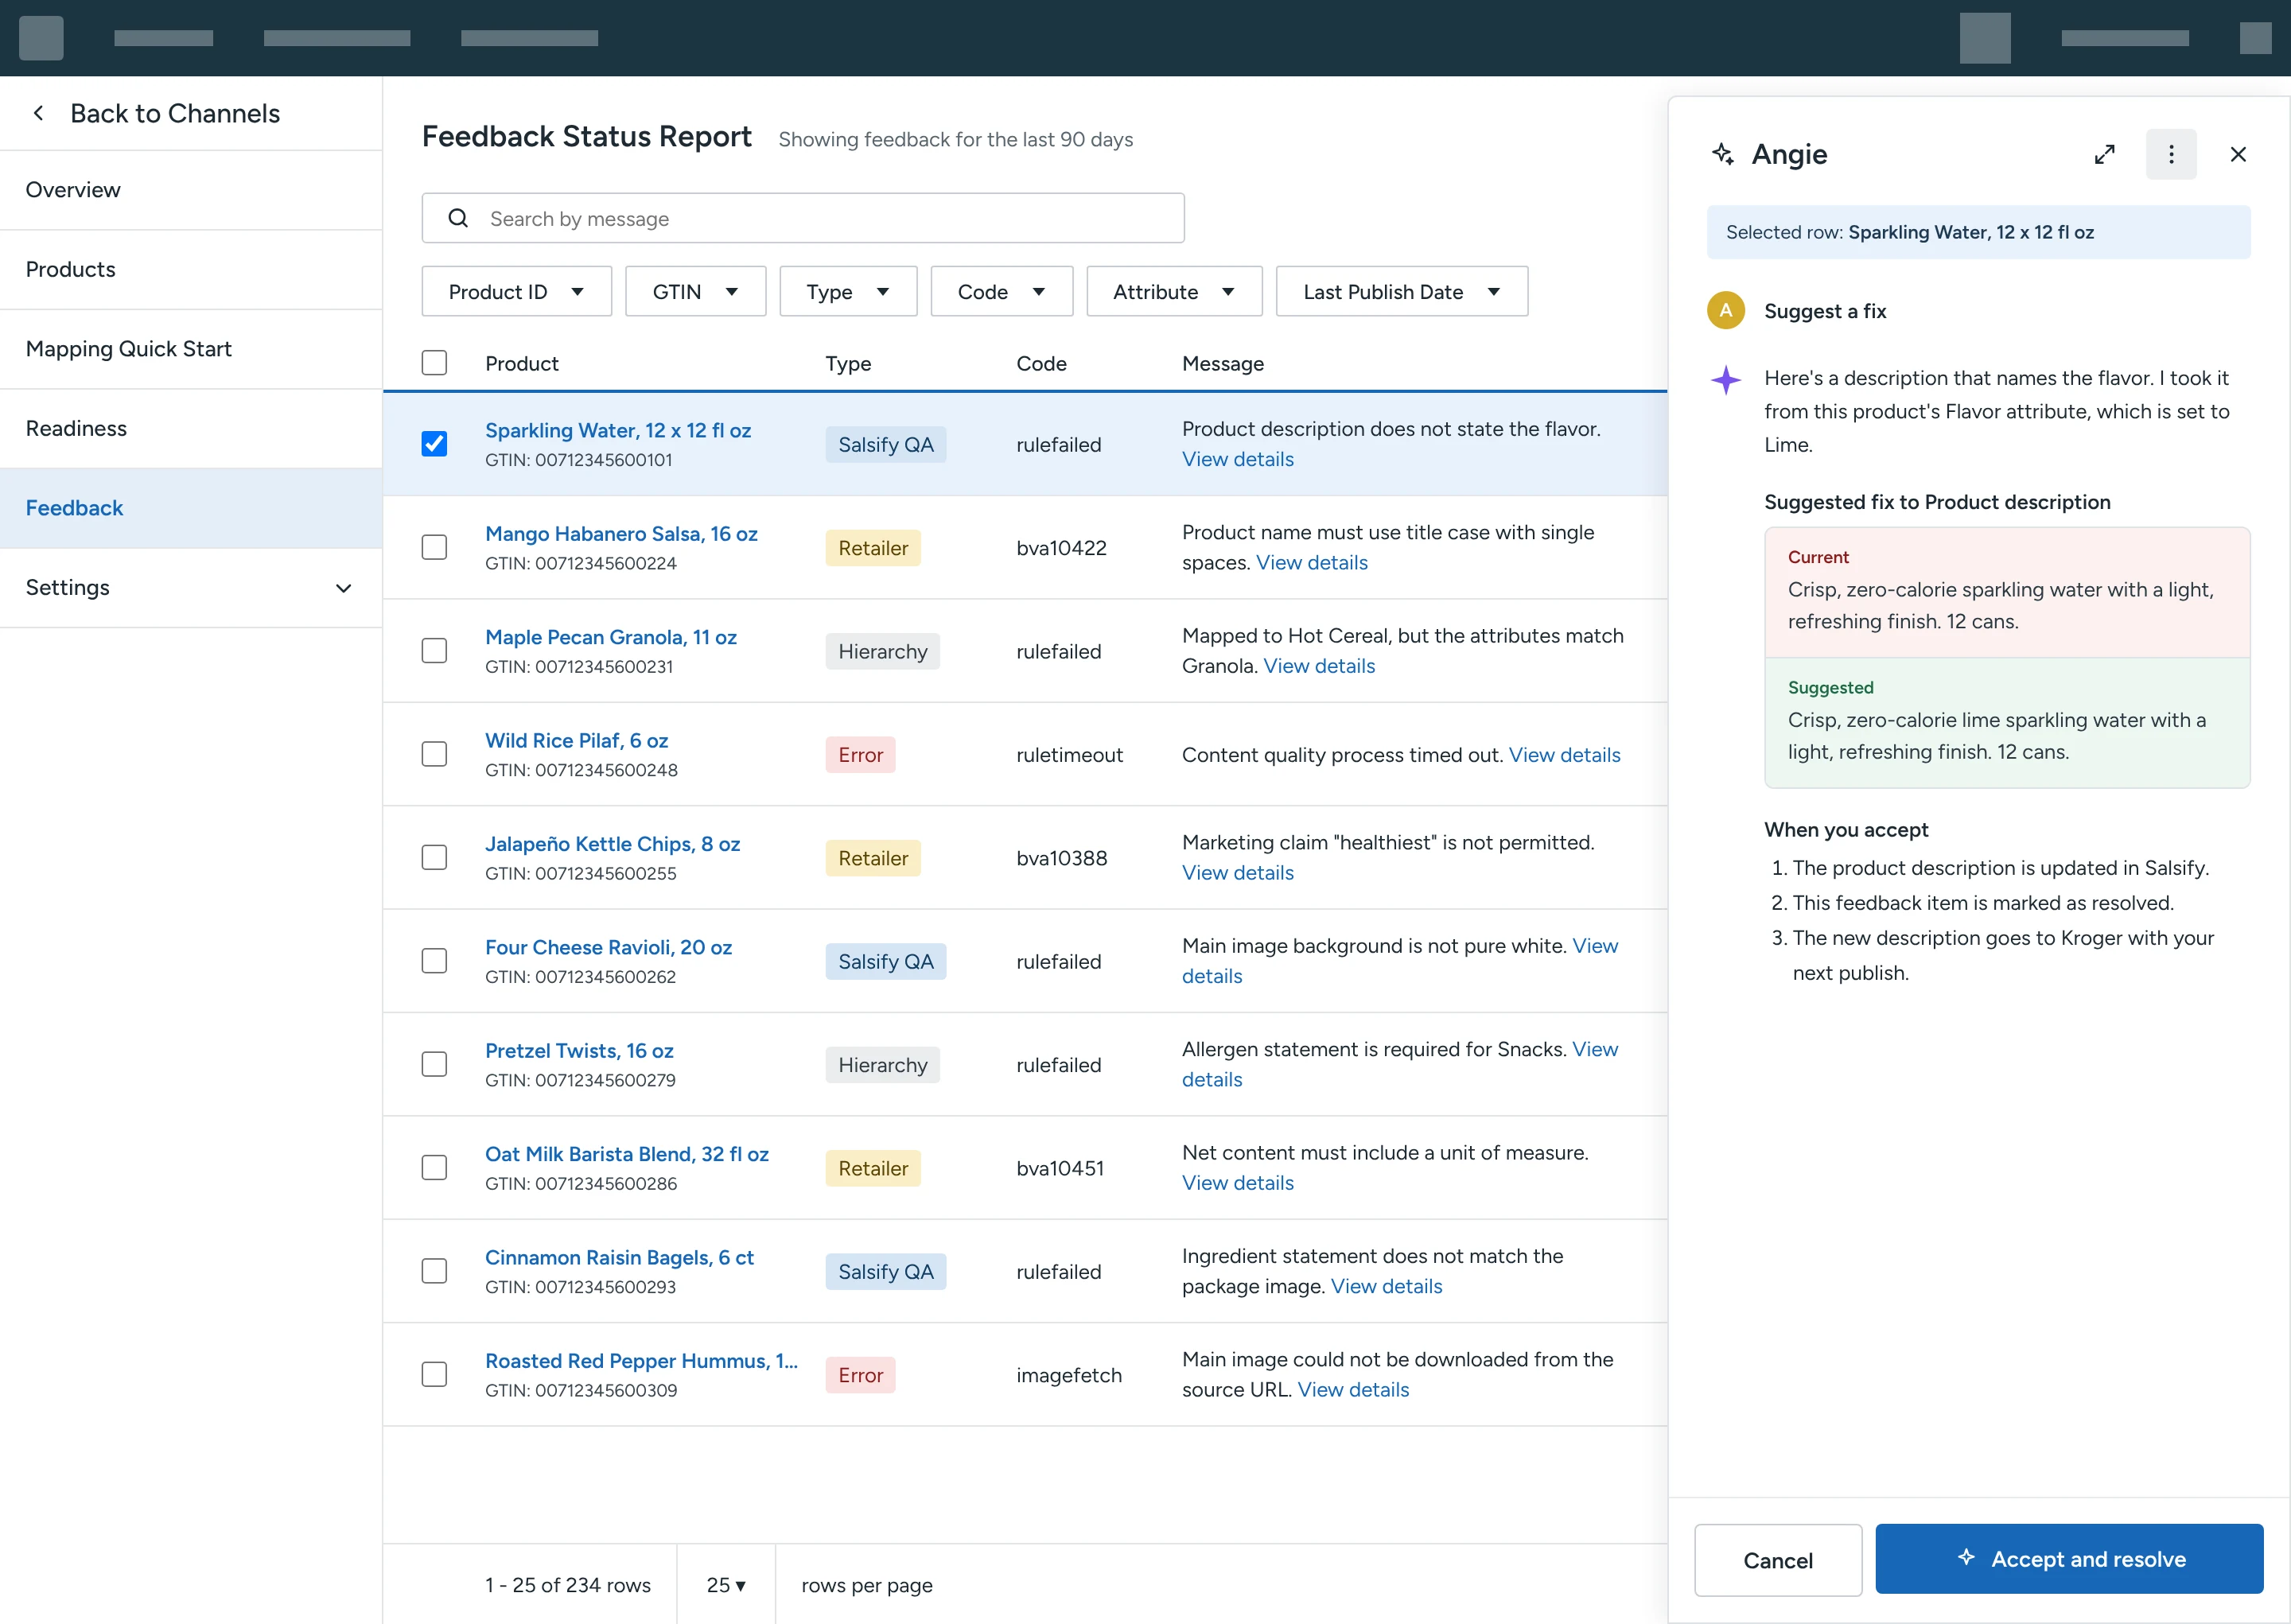Viewport: 2291px width, 1624px height.
Task: Close the Angie assistant panel
Action: pyautogui.click(x=2237, y=154)
